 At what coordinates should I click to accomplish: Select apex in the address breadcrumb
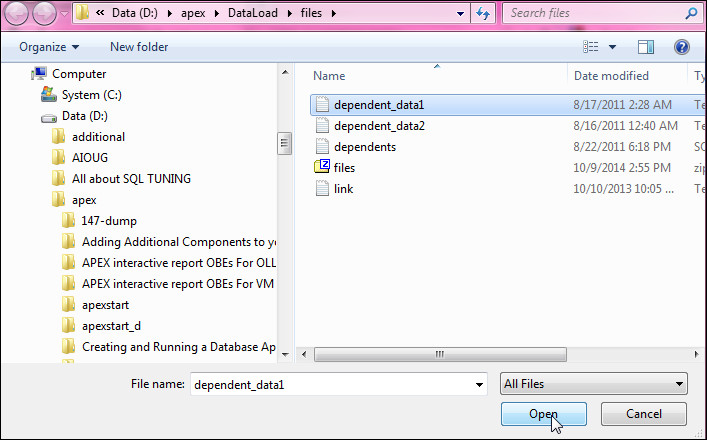pos(193,13)
